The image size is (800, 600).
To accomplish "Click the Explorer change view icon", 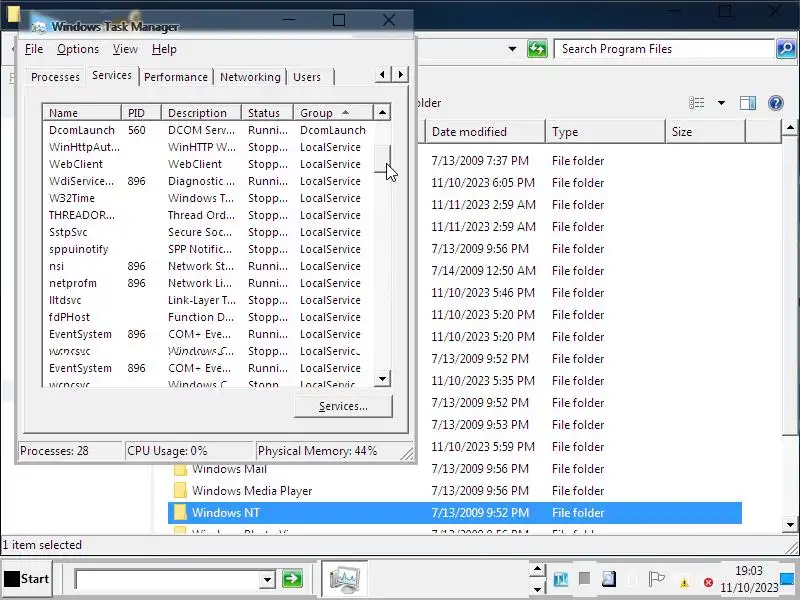I will [x=696, y=103].
